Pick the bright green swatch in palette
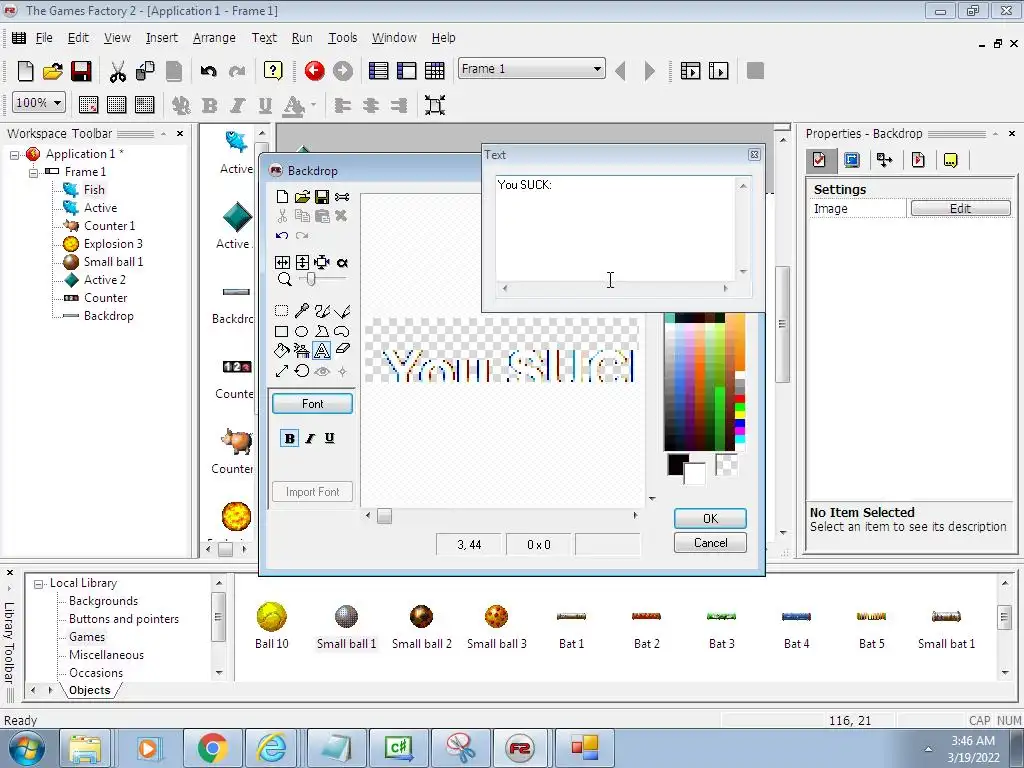Screen dimensions: 1024x768 tap(740, 409)
